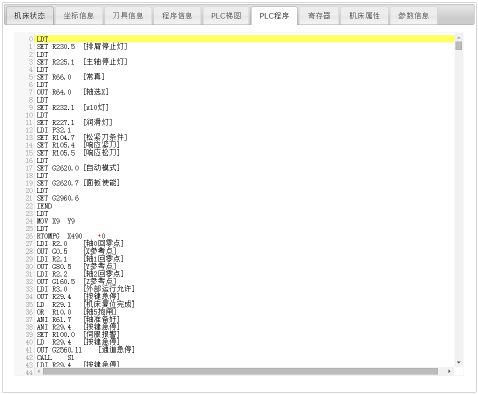Open the 坐标信息 tab

tap(79, 16)
